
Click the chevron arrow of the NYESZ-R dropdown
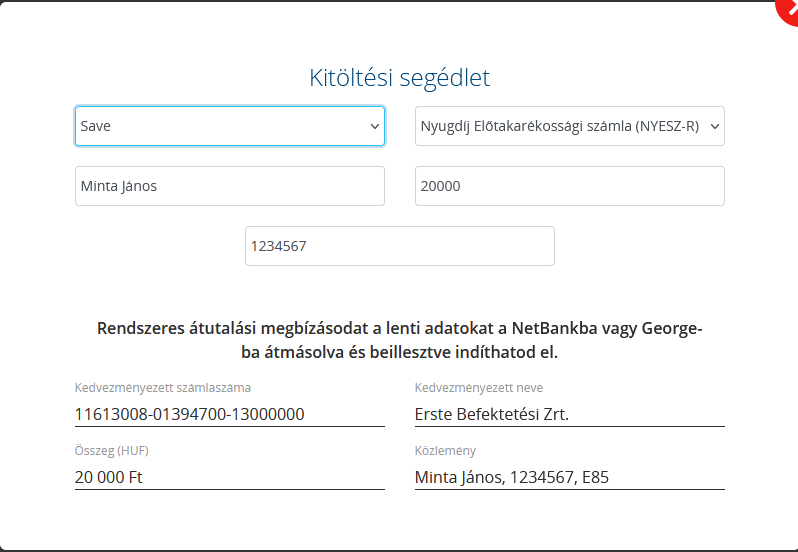(715, 127)
